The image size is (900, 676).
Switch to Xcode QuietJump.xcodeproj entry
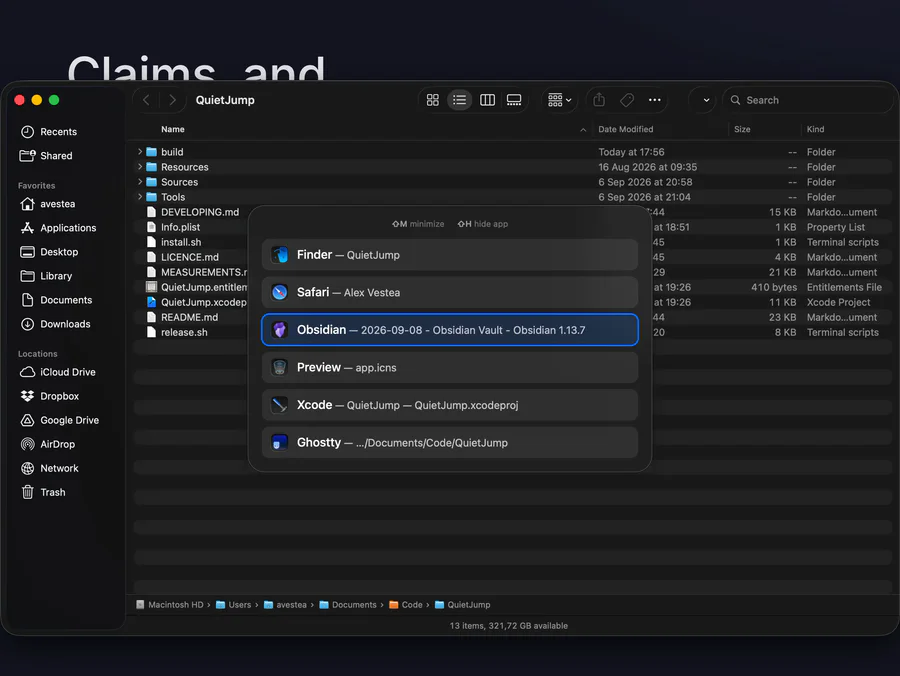click(450, 405)
